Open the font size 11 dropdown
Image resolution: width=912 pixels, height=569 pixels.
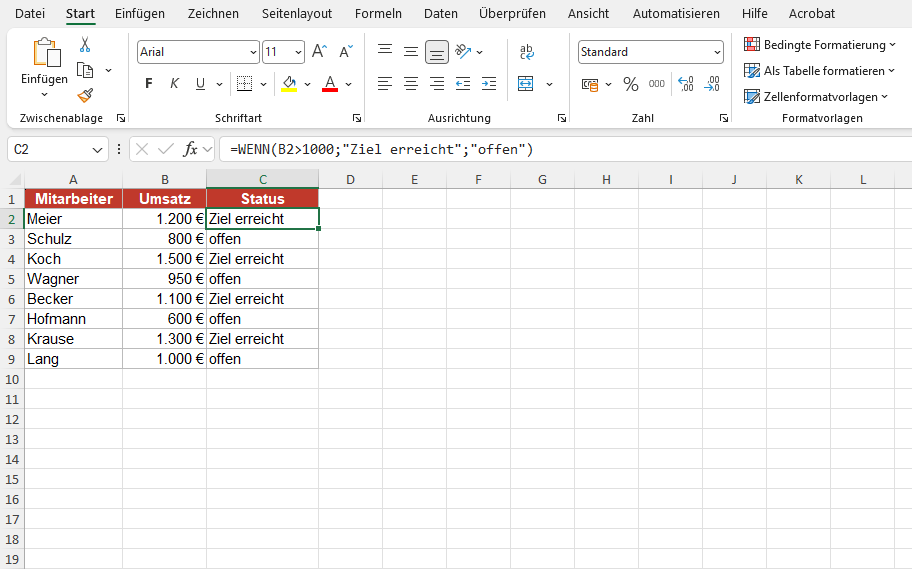coord(298,52)
